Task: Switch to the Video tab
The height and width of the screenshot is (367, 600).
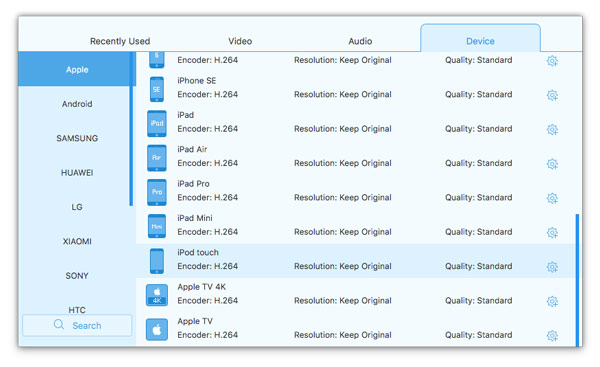Action: click(240, 41)
